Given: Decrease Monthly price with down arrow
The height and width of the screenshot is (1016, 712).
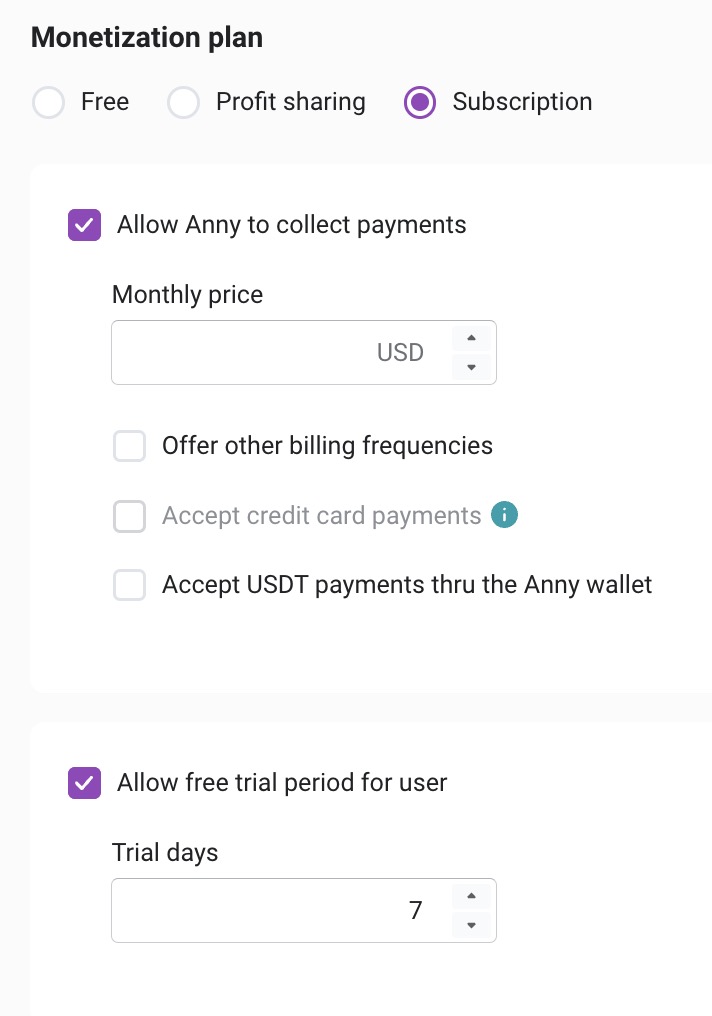Looking at the screenshot, I should tap(471, 367).
